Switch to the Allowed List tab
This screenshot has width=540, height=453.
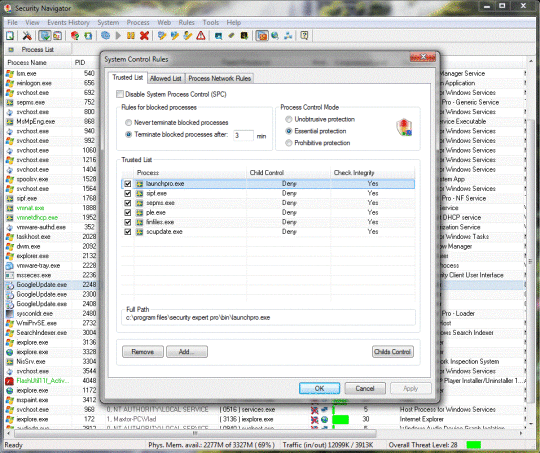pyautogui.click(x=166, y=79)
